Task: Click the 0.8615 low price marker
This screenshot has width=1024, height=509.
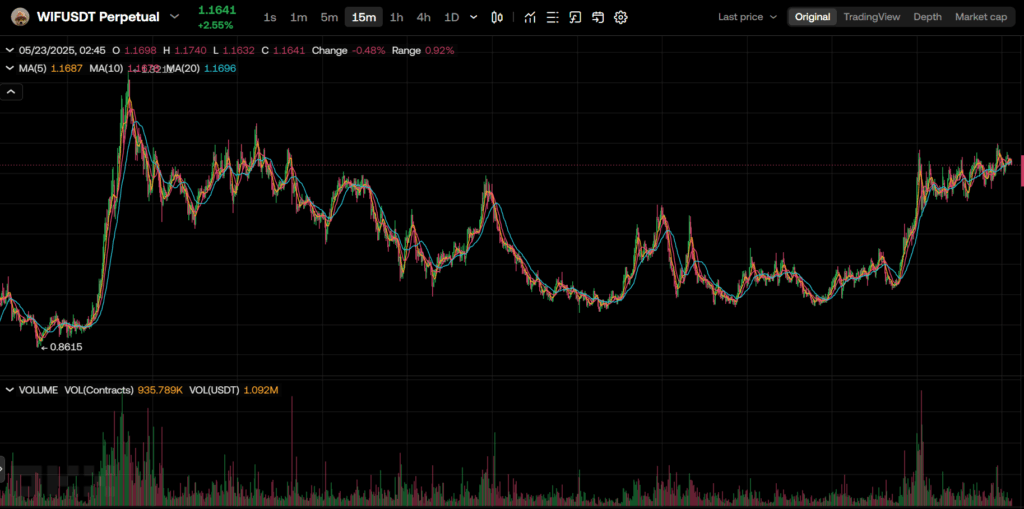Action: point(61,348)
